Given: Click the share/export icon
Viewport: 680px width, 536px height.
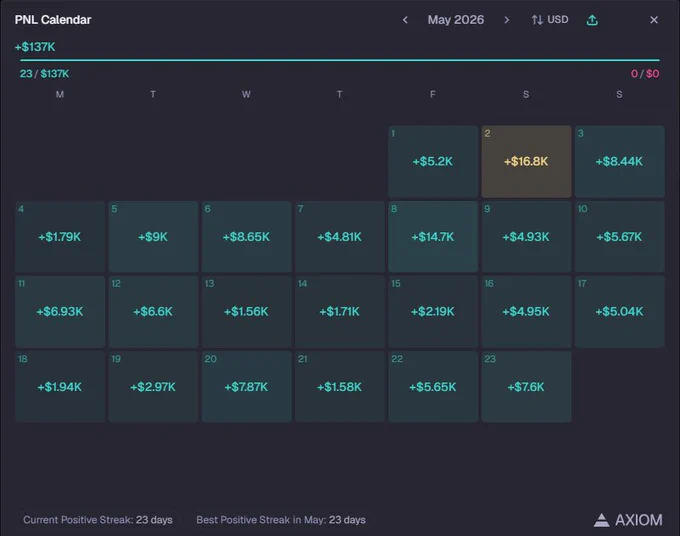Looking at the screenshot, I should [592, 20].
